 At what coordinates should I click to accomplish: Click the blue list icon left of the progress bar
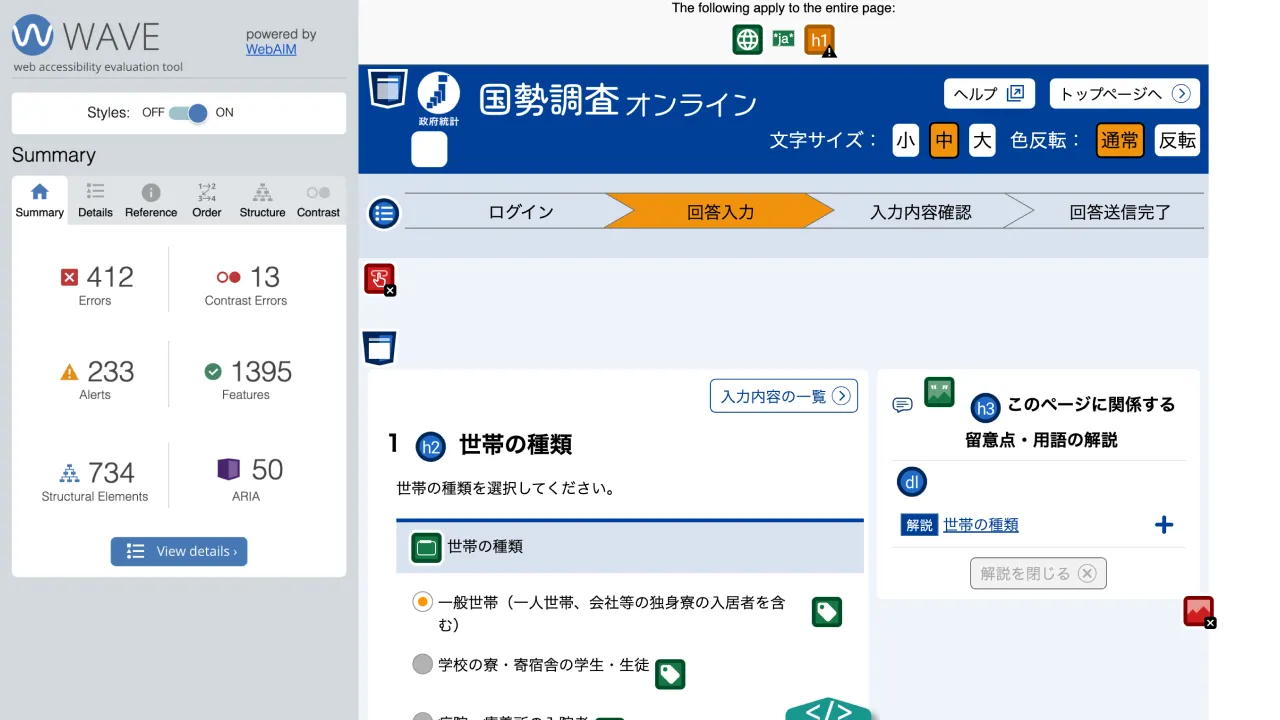coord(383,213)
